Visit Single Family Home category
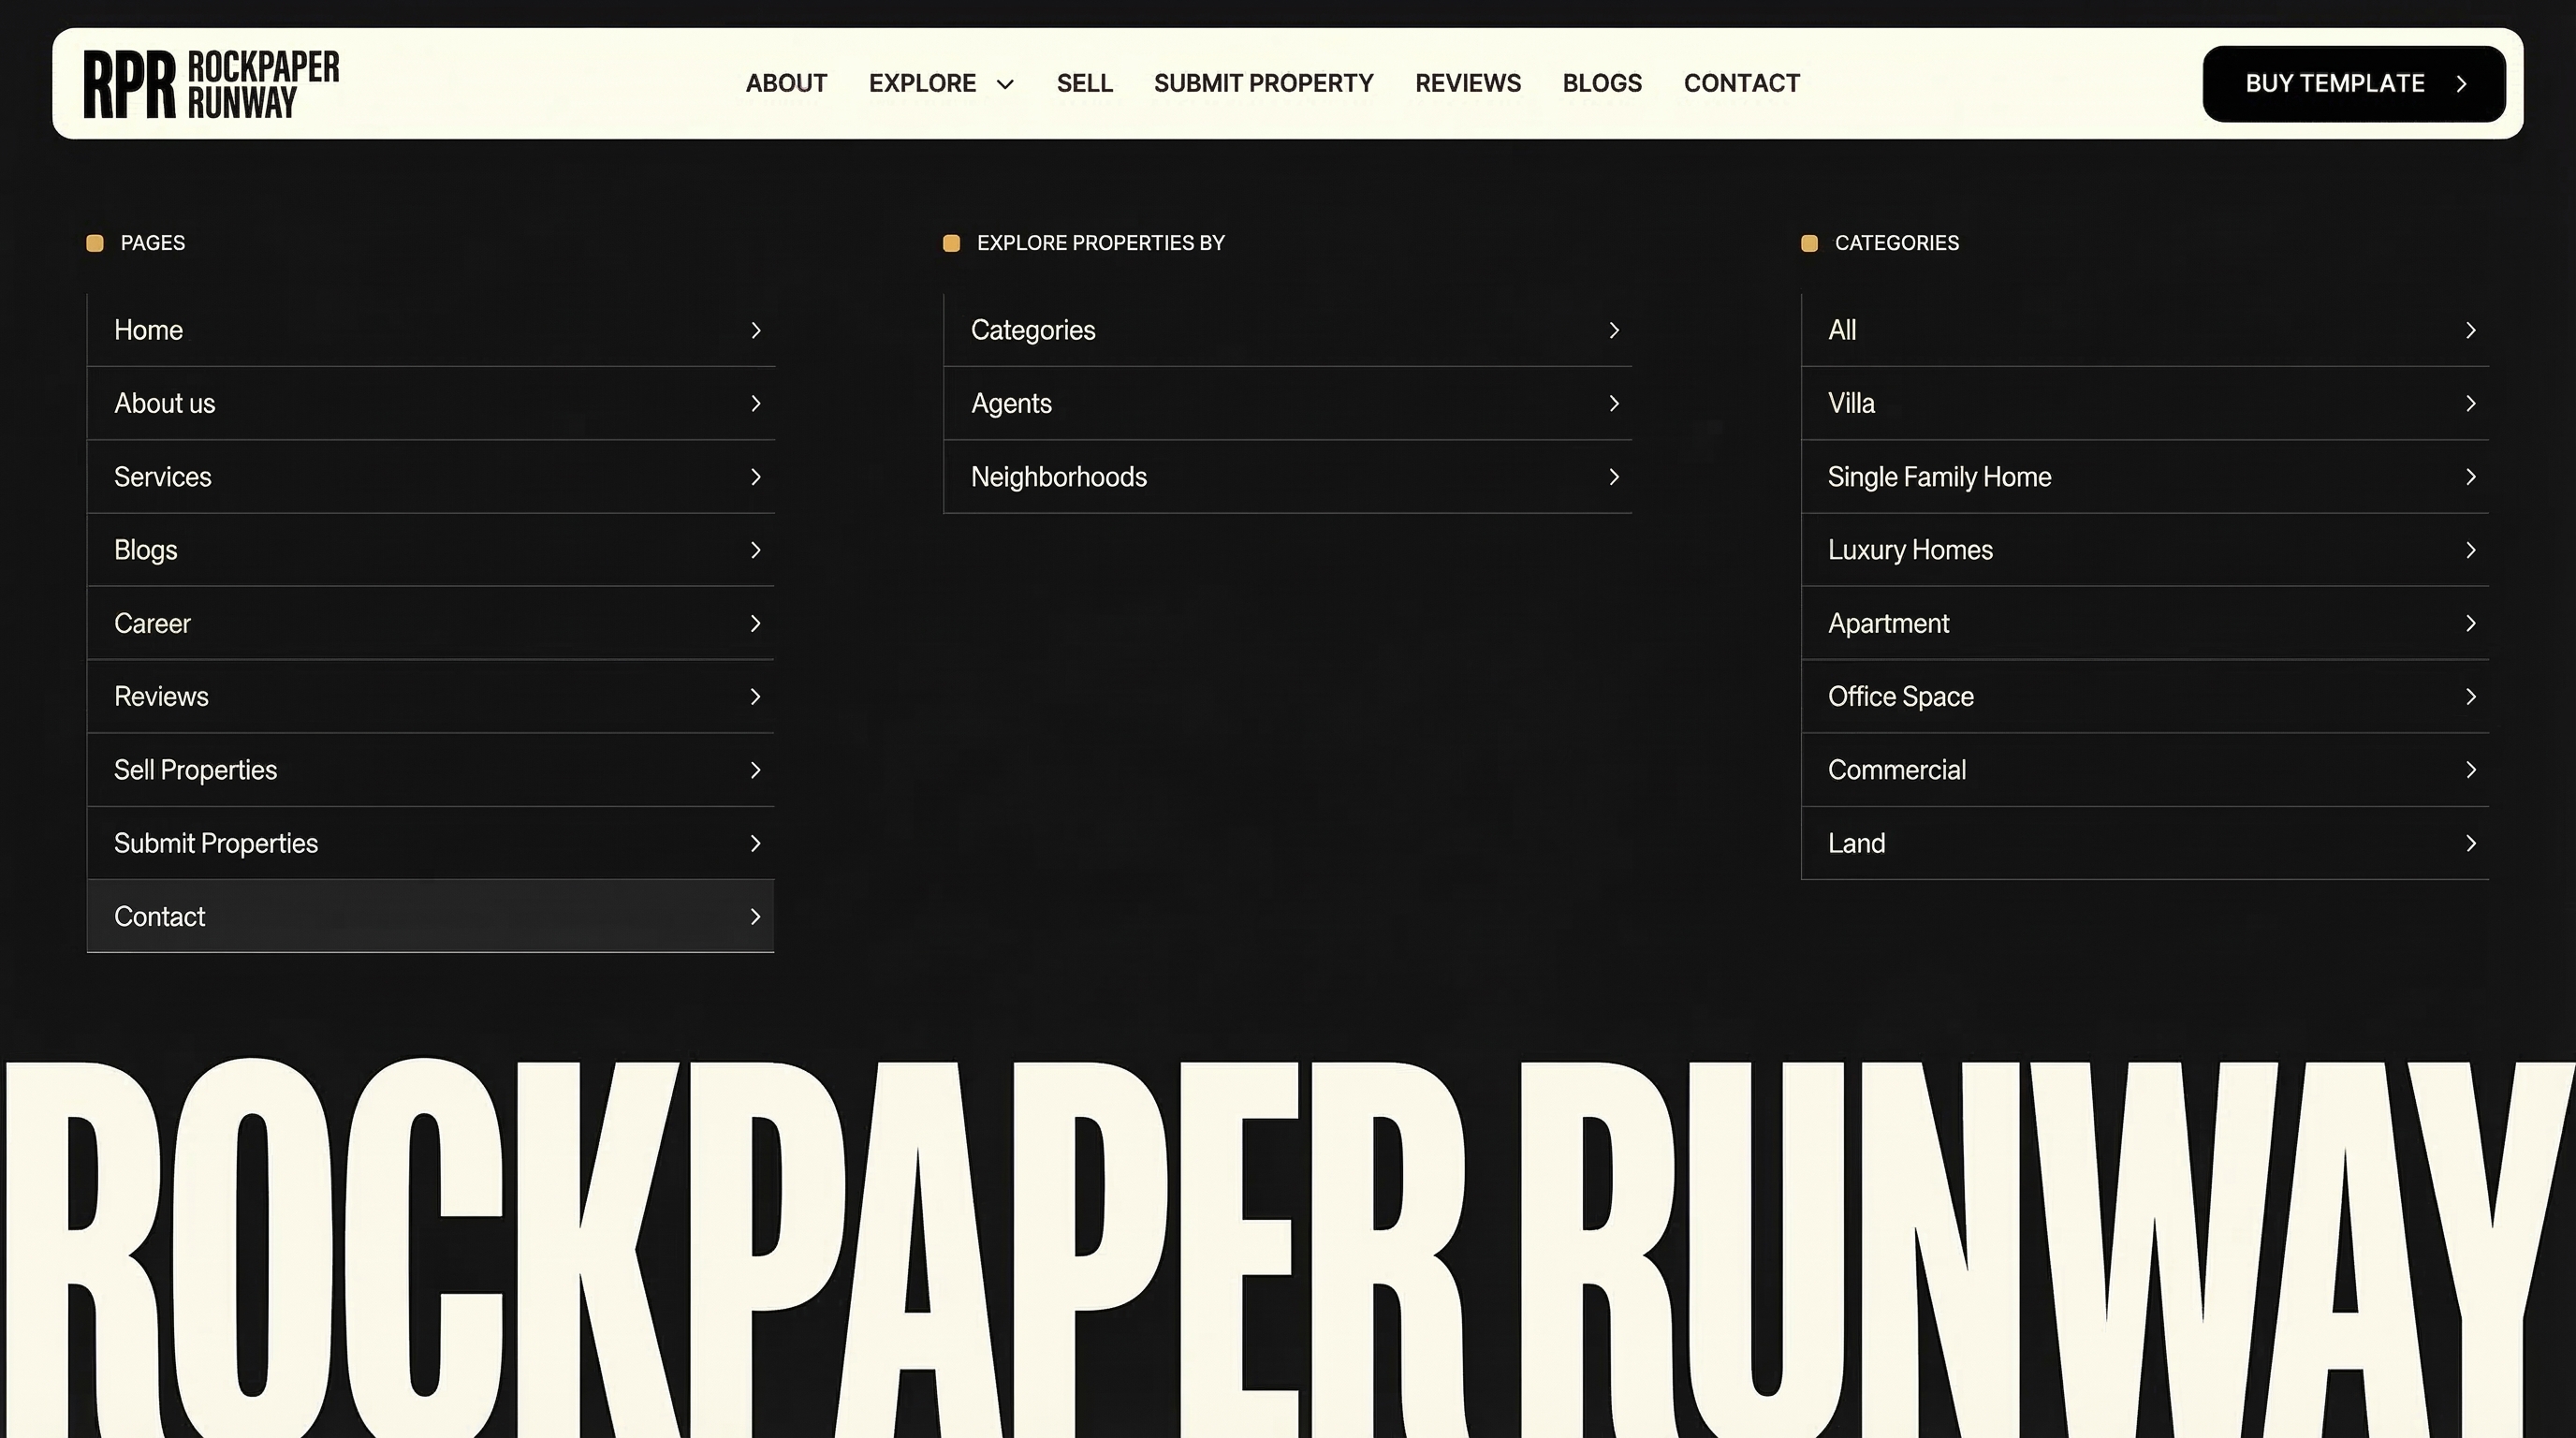This screenshot has width=2576, height=1438. 2144,477
